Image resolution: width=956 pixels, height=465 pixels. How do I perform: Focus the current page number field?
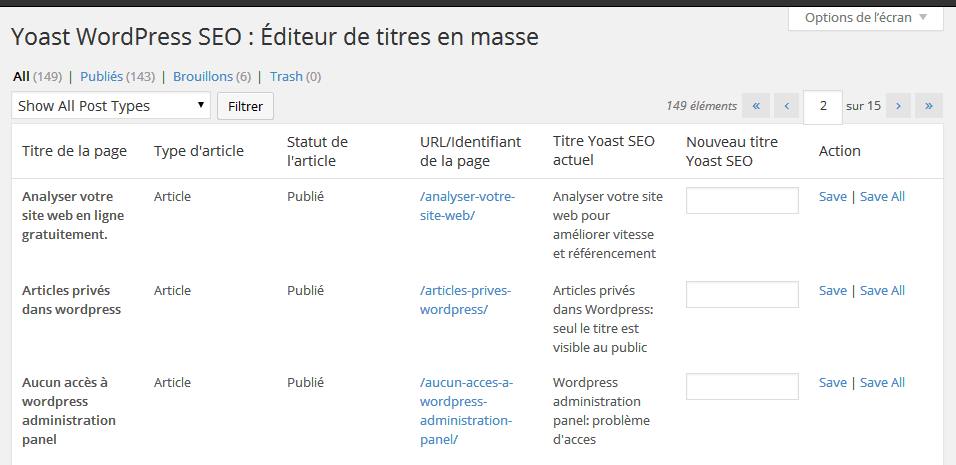823,107
